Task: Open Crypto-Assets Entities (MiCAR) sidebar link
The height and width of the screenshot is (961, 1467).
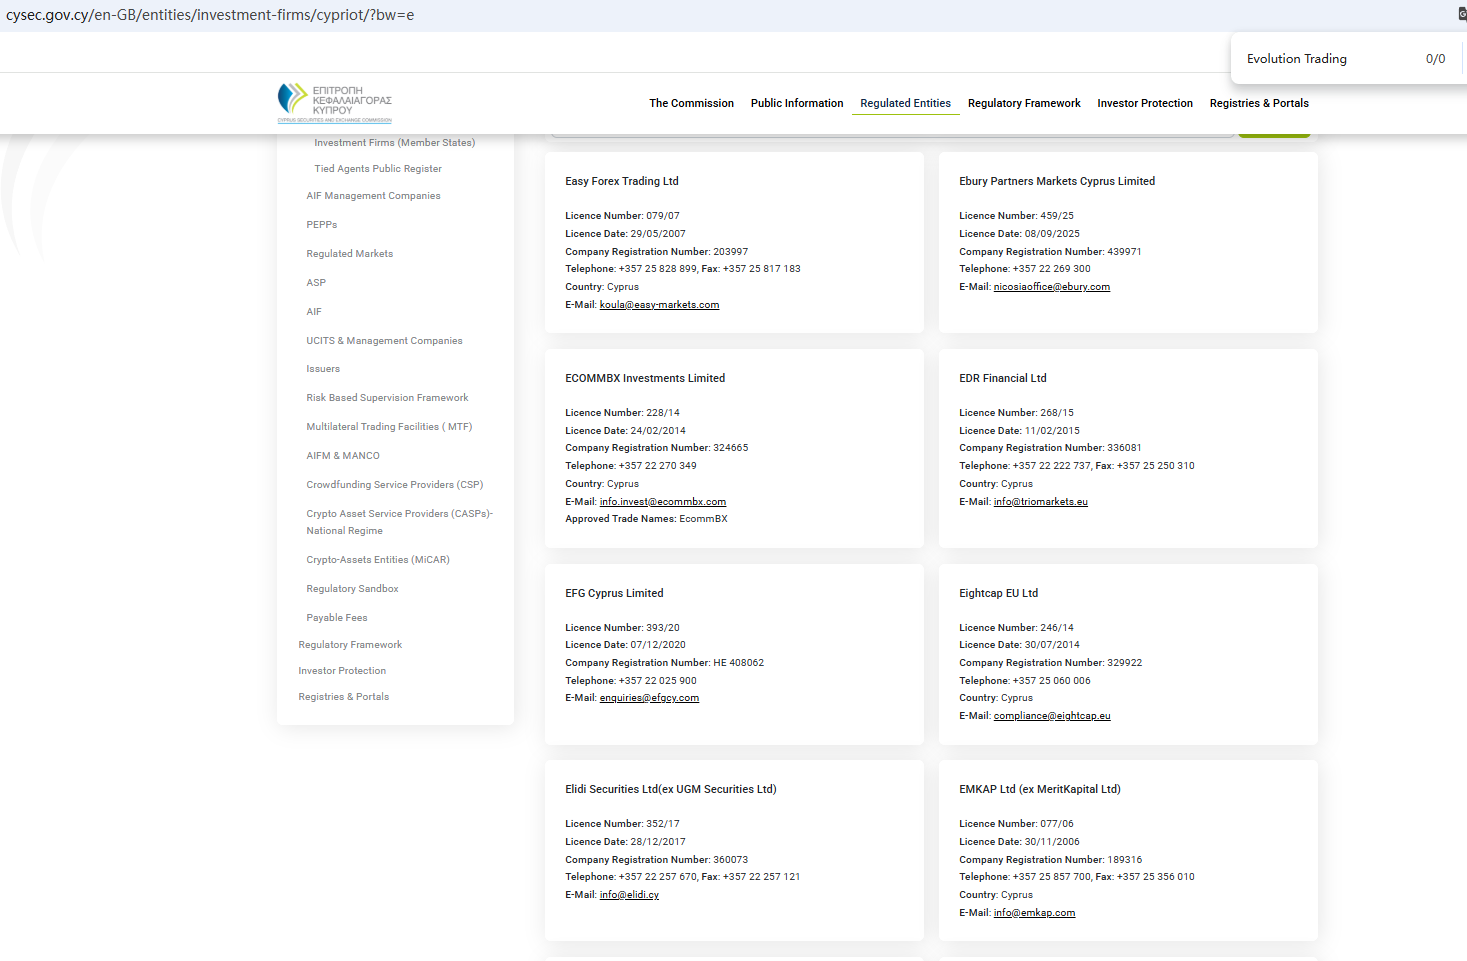Action: click(377, 560)
